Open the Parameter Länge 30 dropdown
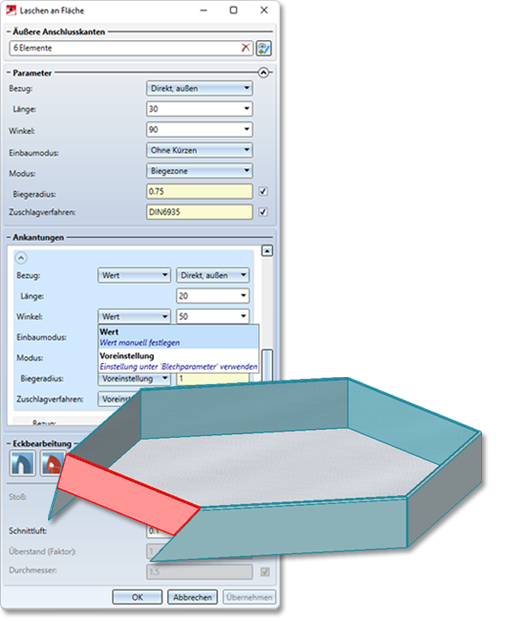The width and height of the screenshot is (530, 622). (x=199, y=109)
